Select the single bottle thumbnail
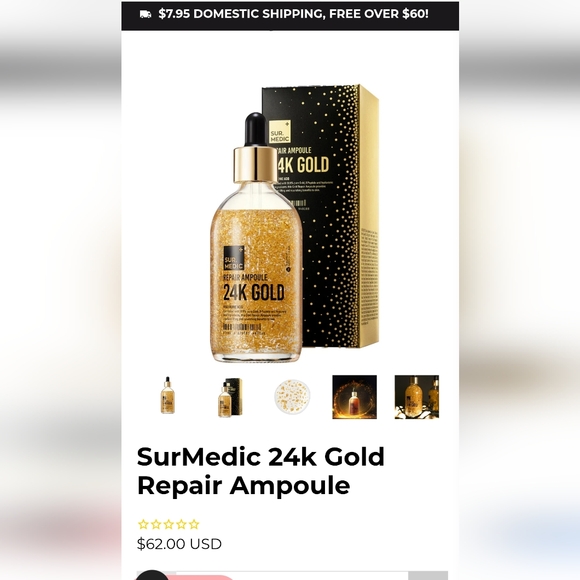 point(168,395)
